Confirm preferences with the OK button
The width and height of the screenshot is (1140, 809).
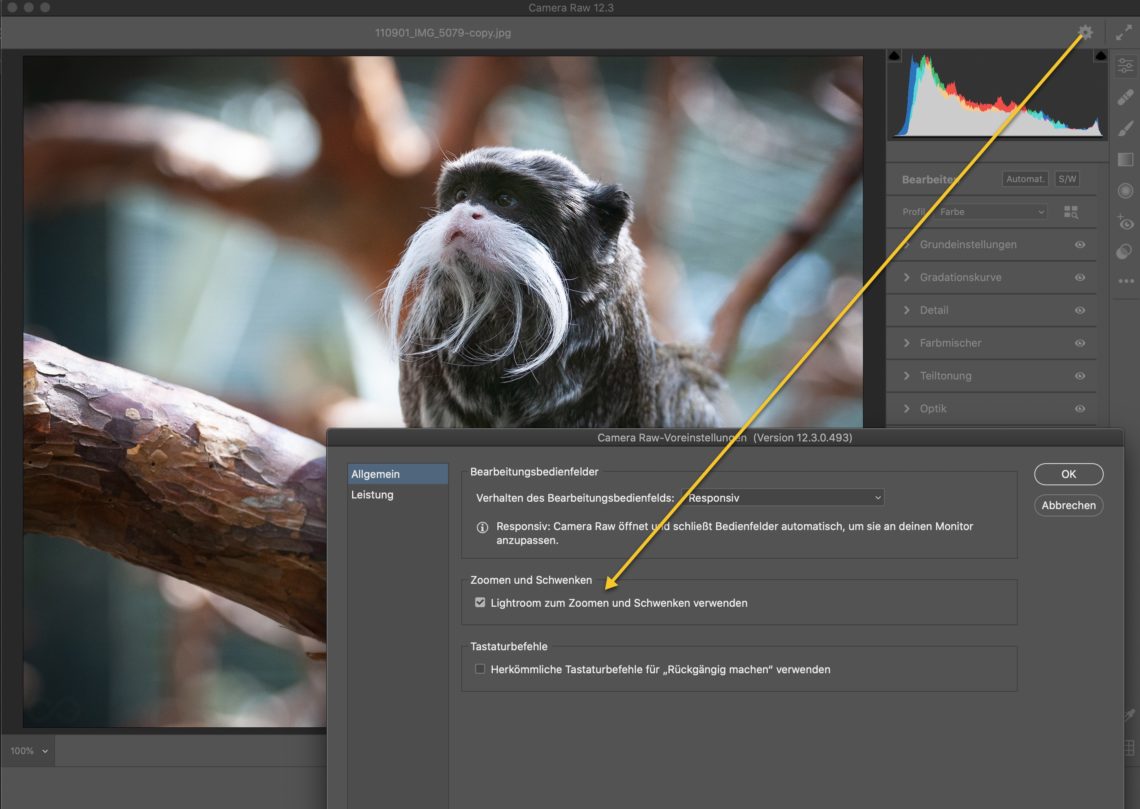pyautogui.click(x=1068, y=474)
